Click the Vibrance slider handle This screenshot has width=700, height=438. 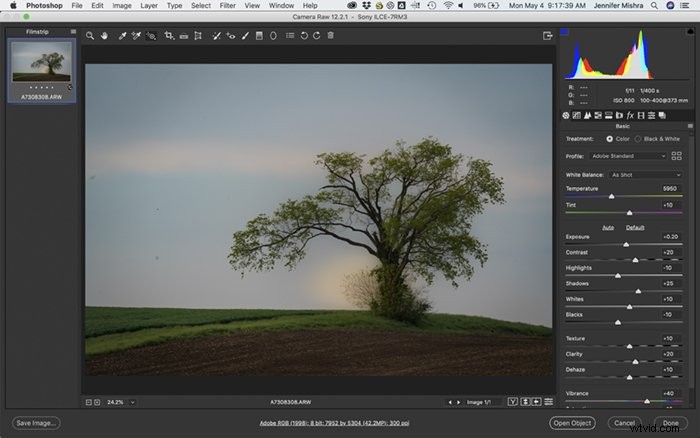647,401
